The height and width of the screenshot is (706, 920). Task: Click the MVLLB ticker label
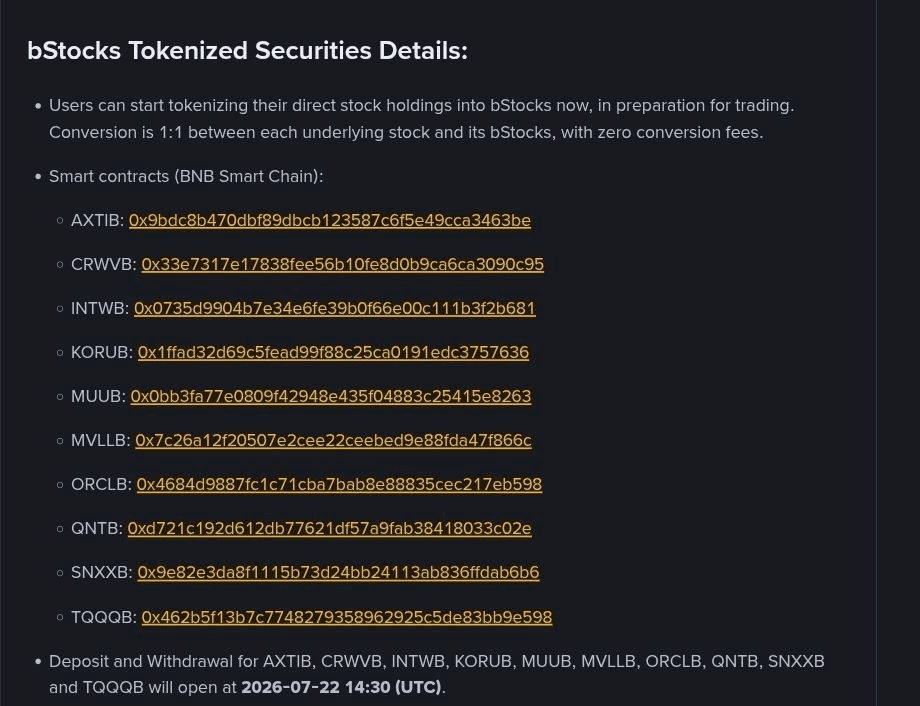point(100,440)
